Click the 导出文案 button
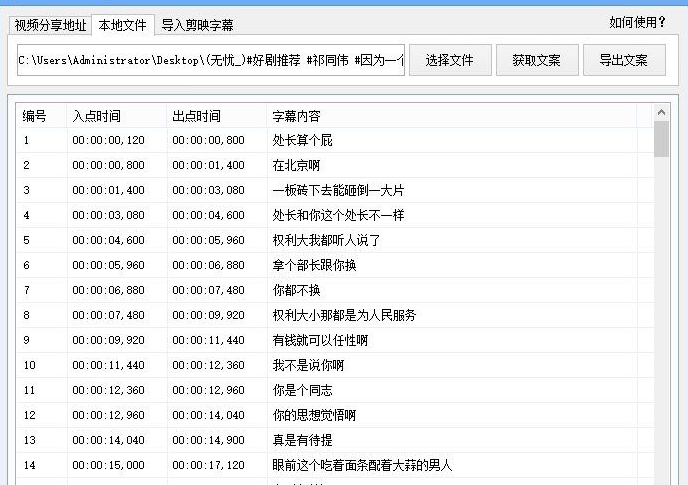The width and height of the screenshot is (688, 485). [x=624, y=60]
